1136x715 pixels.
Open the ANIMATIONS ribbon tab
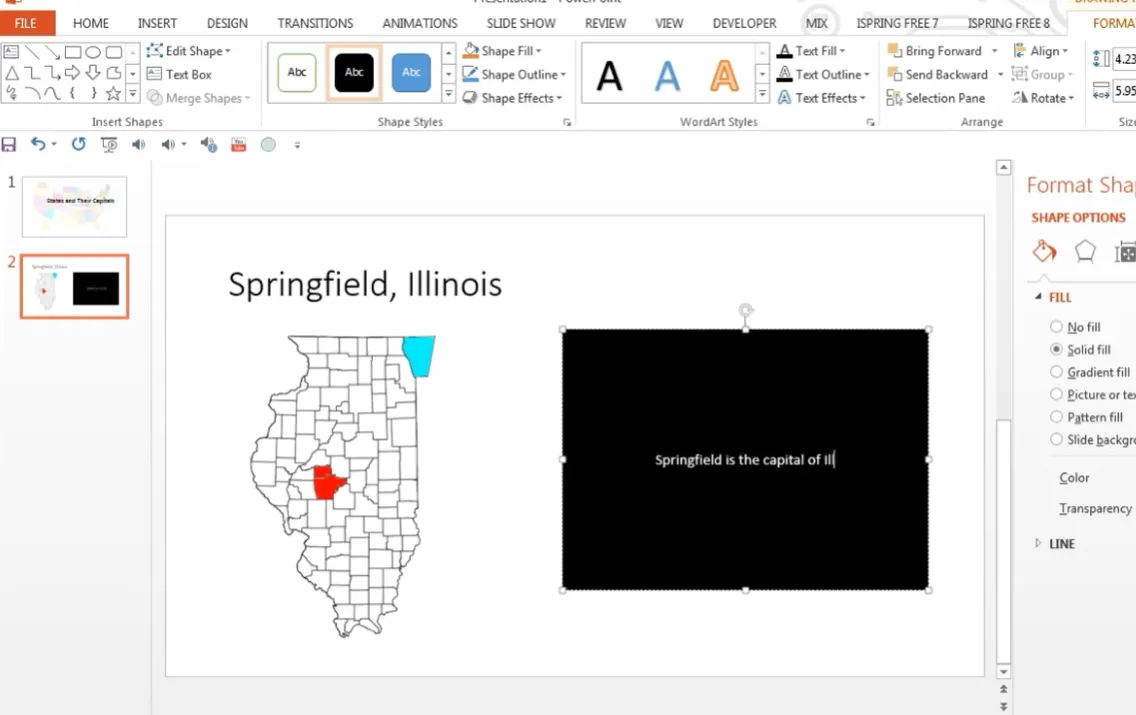(x=419, y=23)
